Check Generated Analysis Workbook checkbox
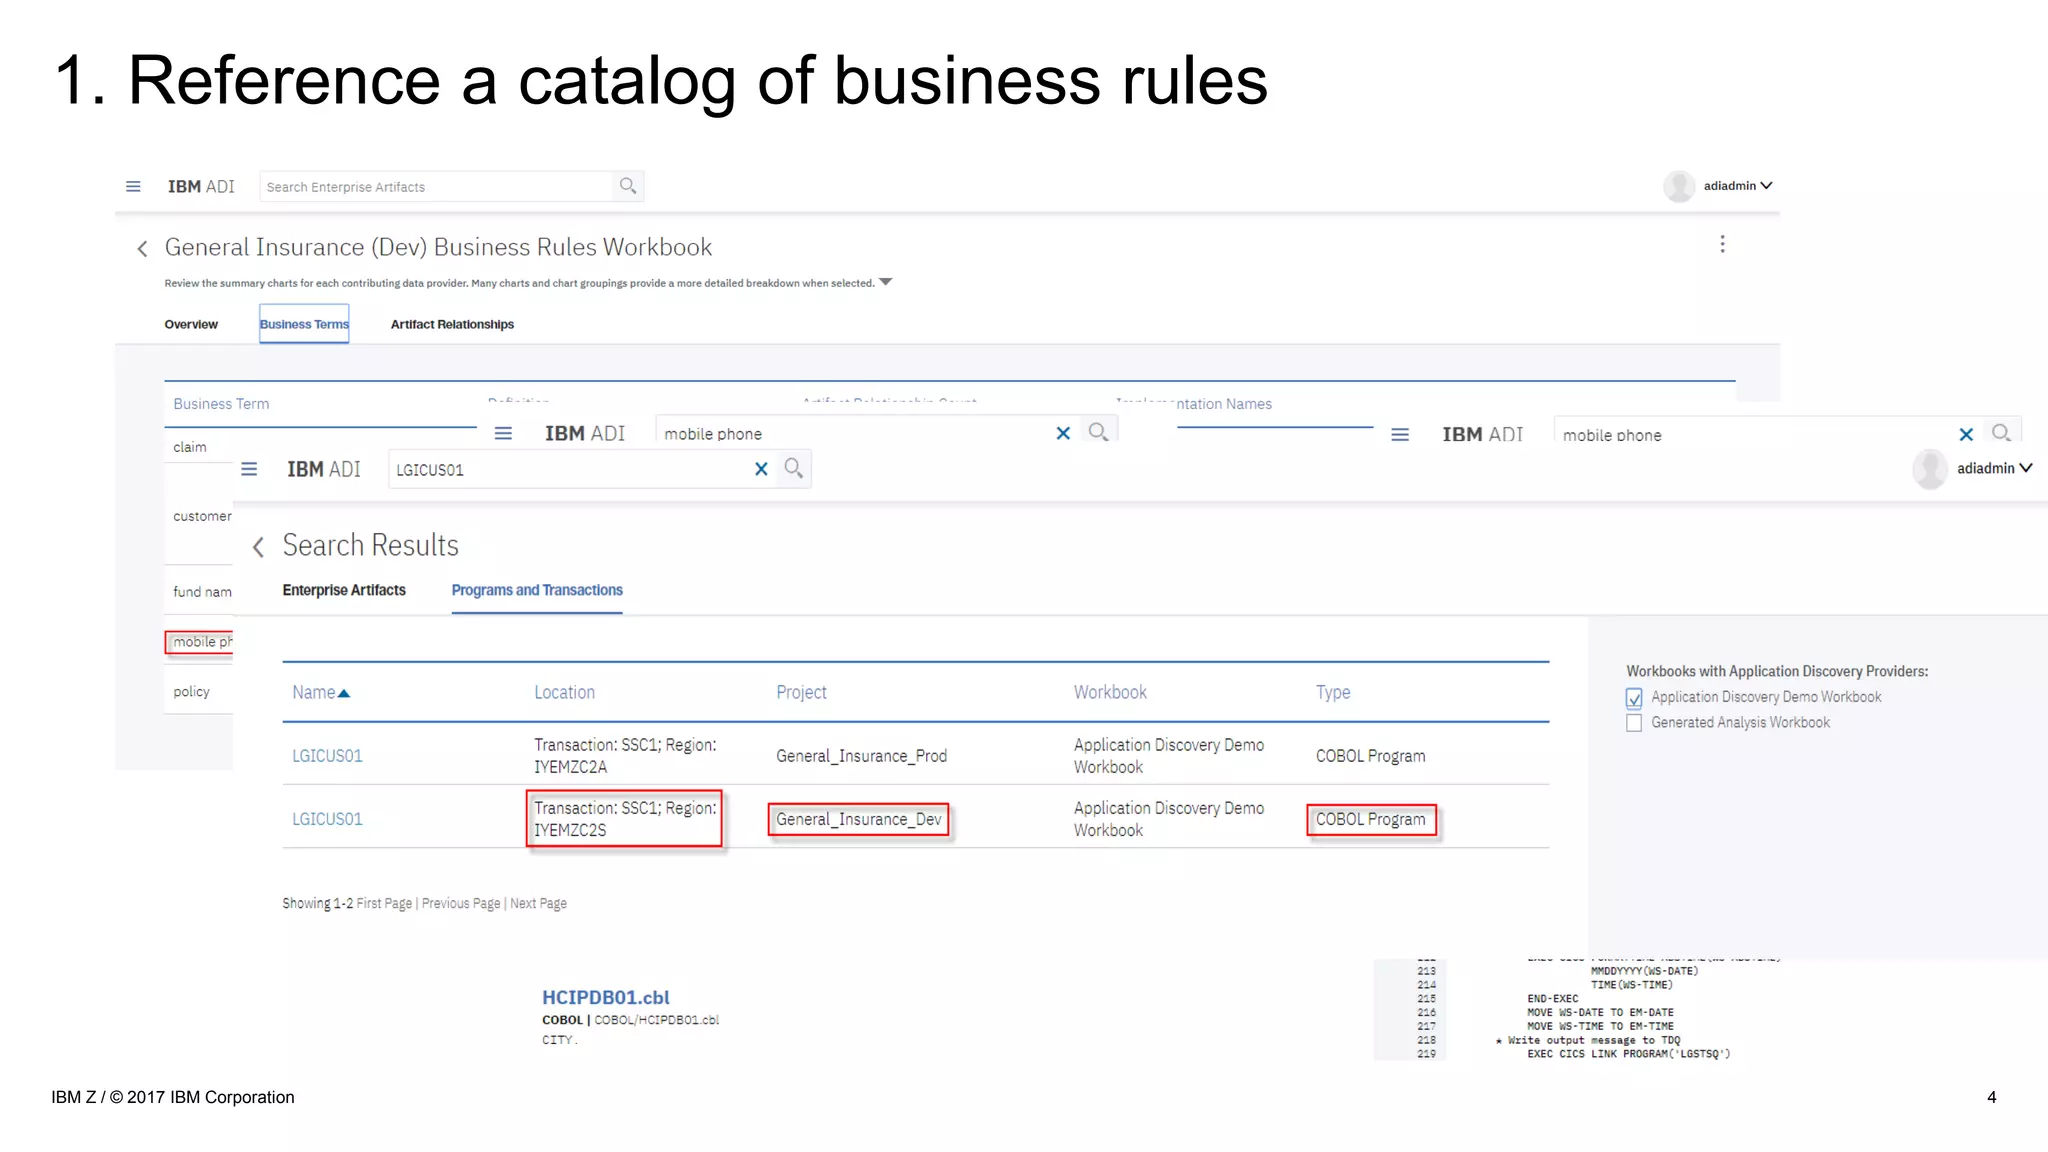This screenshot has width=2048, height=1152. (1634, 723)
